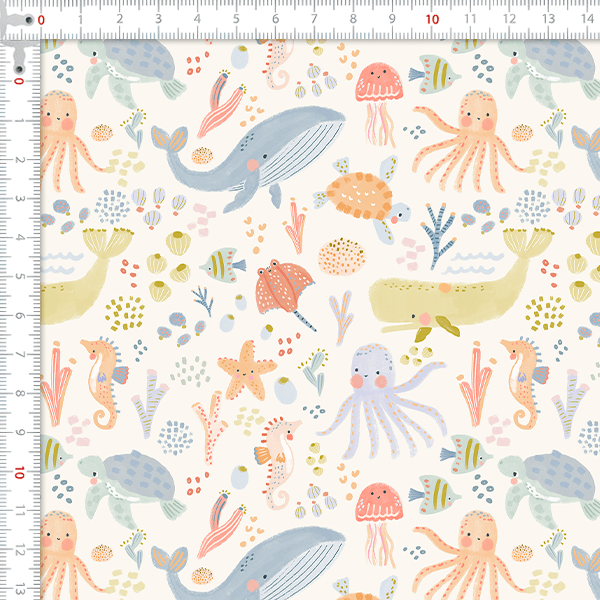
Task: Click number 12 on the top ruler
Action: pyautogui.click(x=508, y=19)
